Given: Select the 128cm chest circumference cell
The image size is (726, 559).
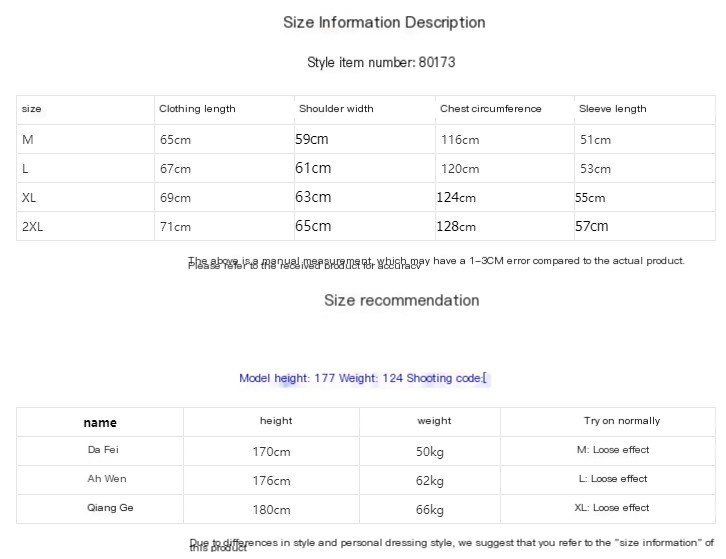Looking at the screenshot, I should point(456,227).
